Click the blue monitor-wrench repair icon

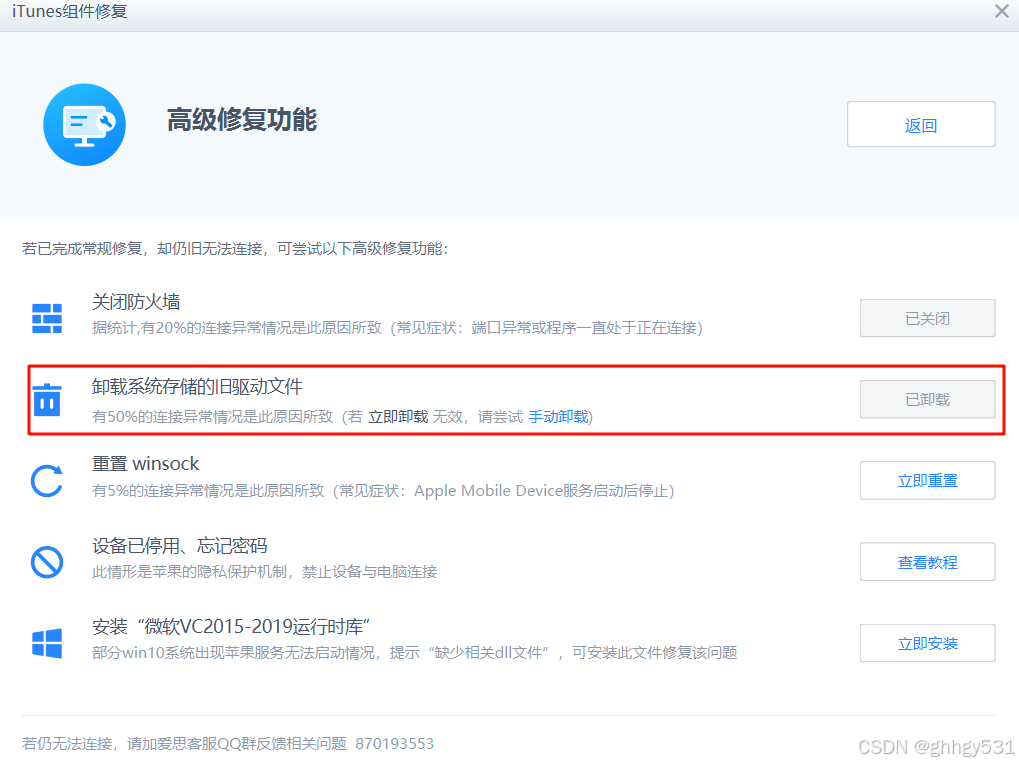pos(84,124)
